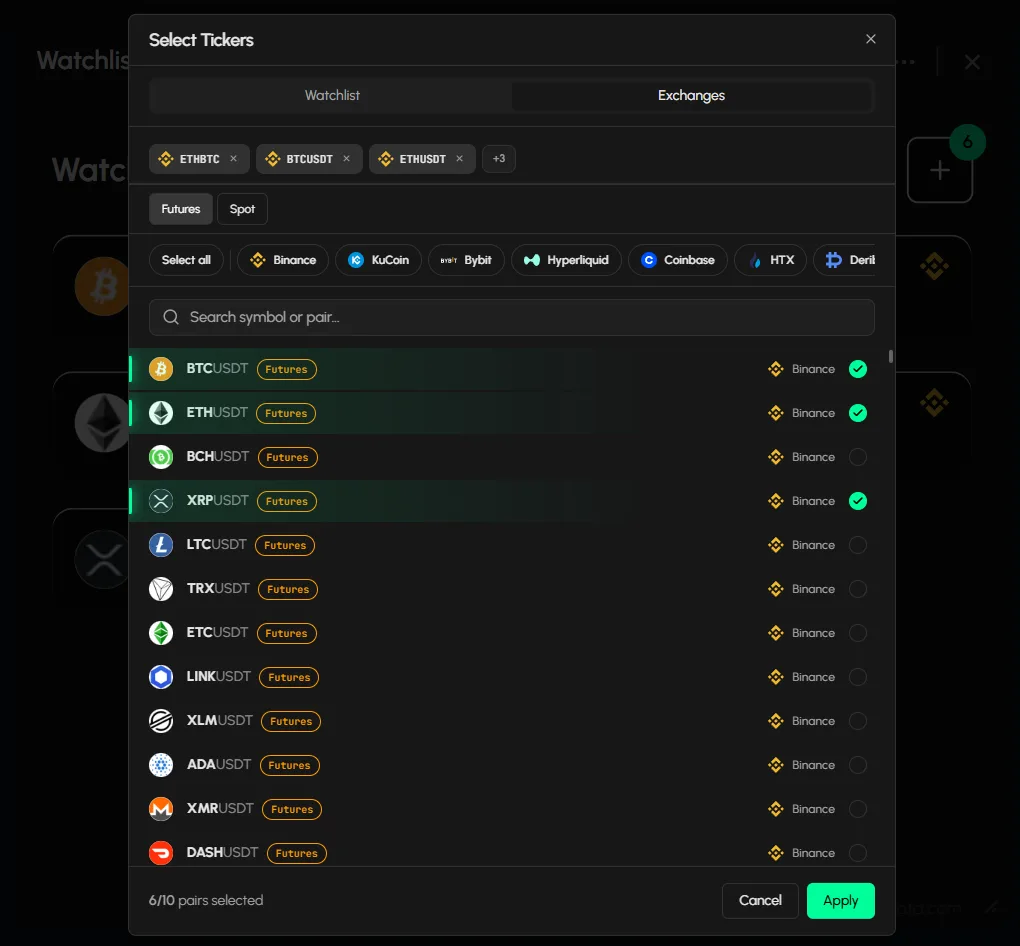Click the Binance logo in the ADAUSDT row
Image resolution: width=1020 pixels, height=946 pixels.
(775, 765)
